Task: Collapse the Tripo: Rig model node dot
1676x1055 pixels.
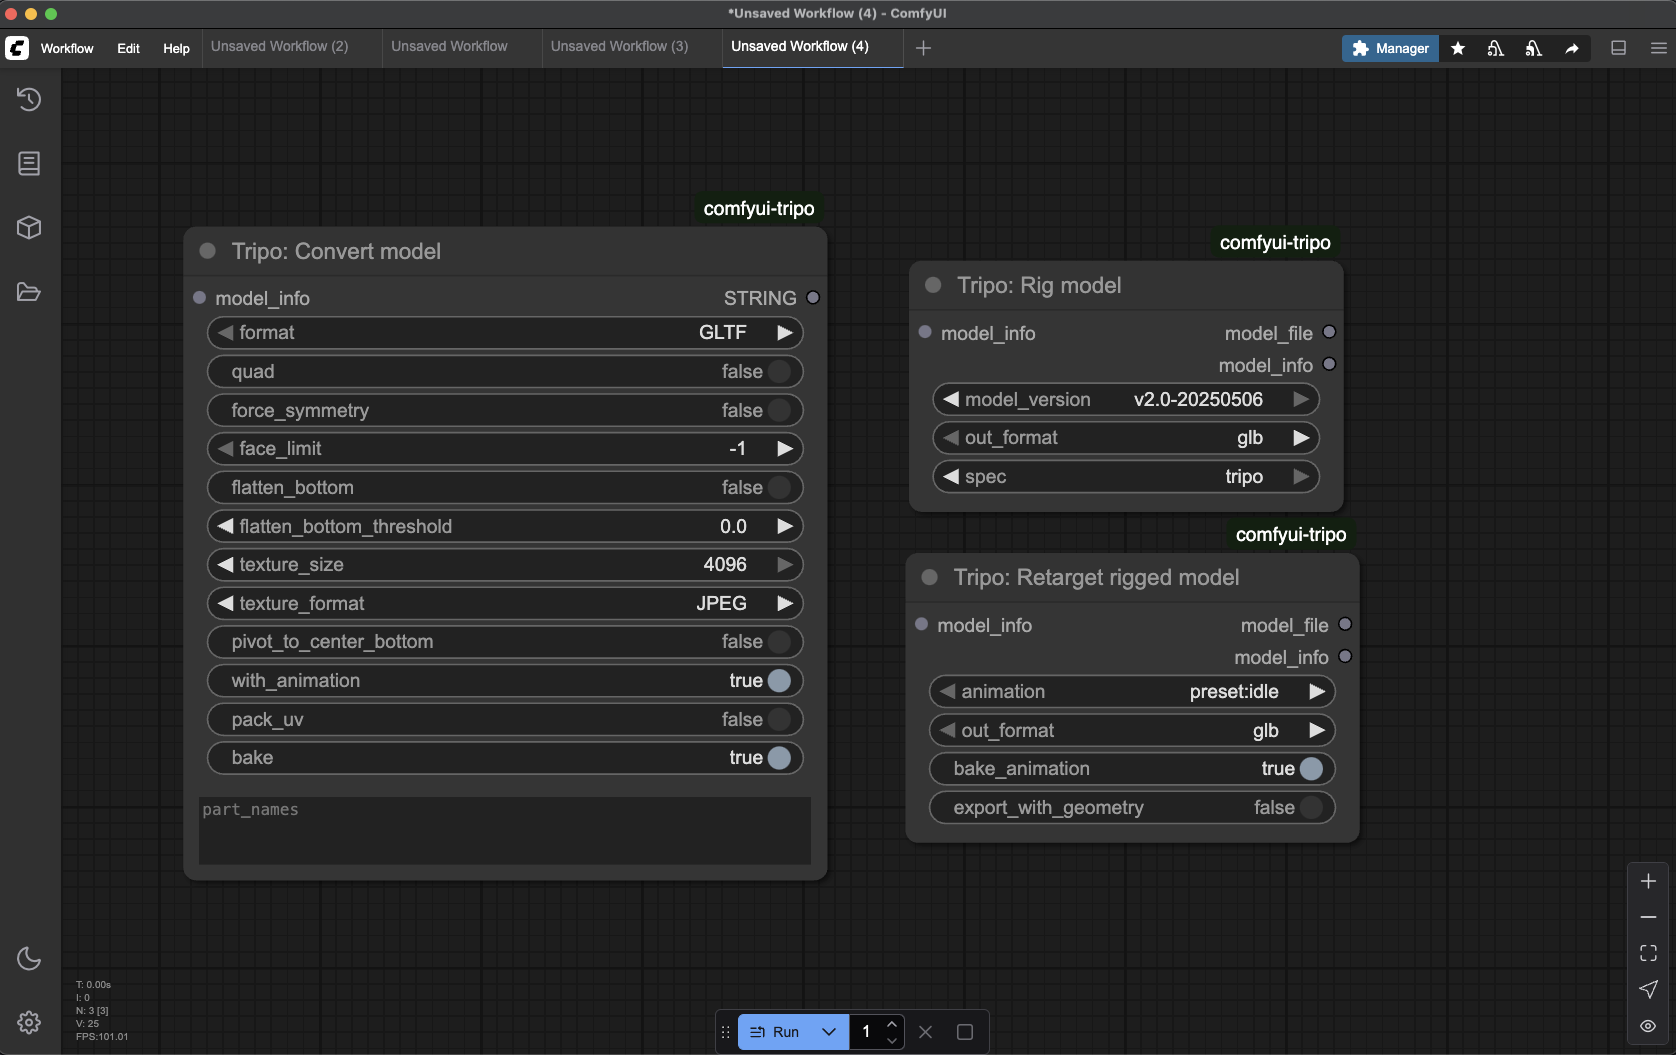Action: tap(933, 285)
